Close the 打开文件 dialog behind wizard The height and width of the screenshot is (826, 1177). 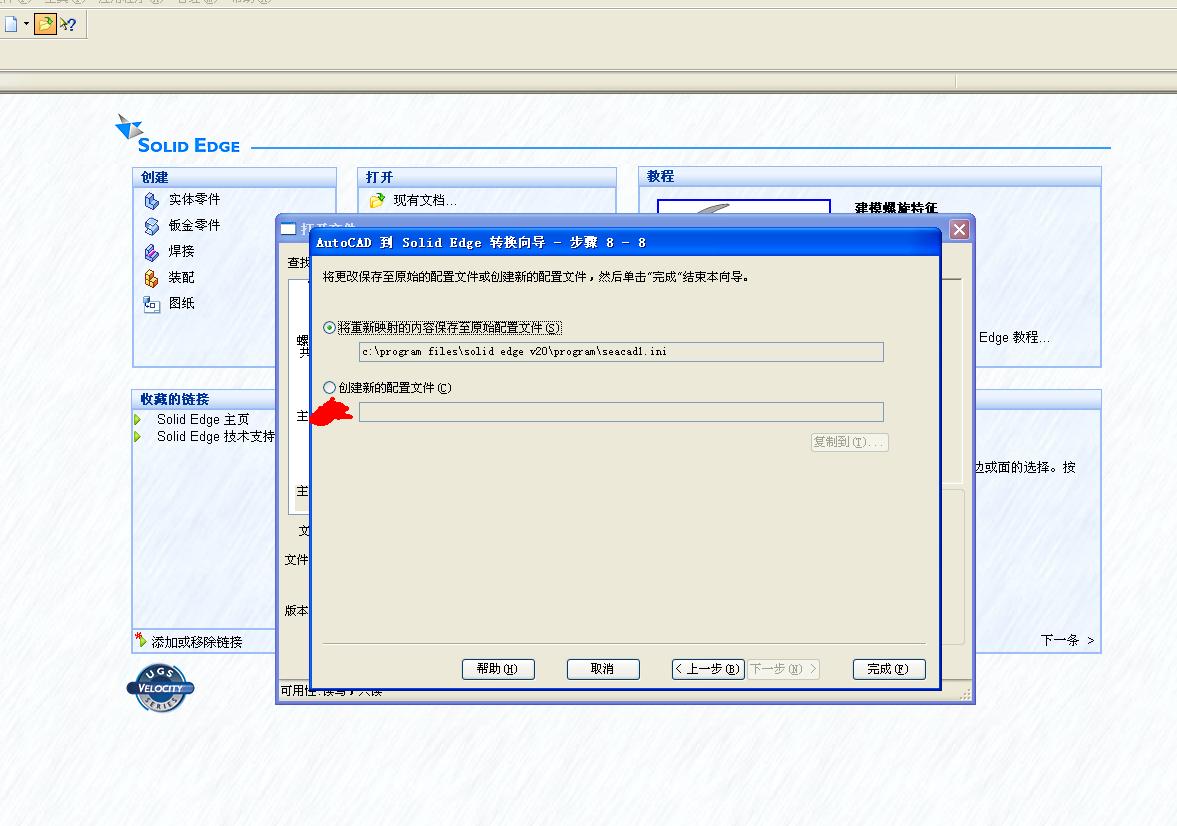click(959, 229)
